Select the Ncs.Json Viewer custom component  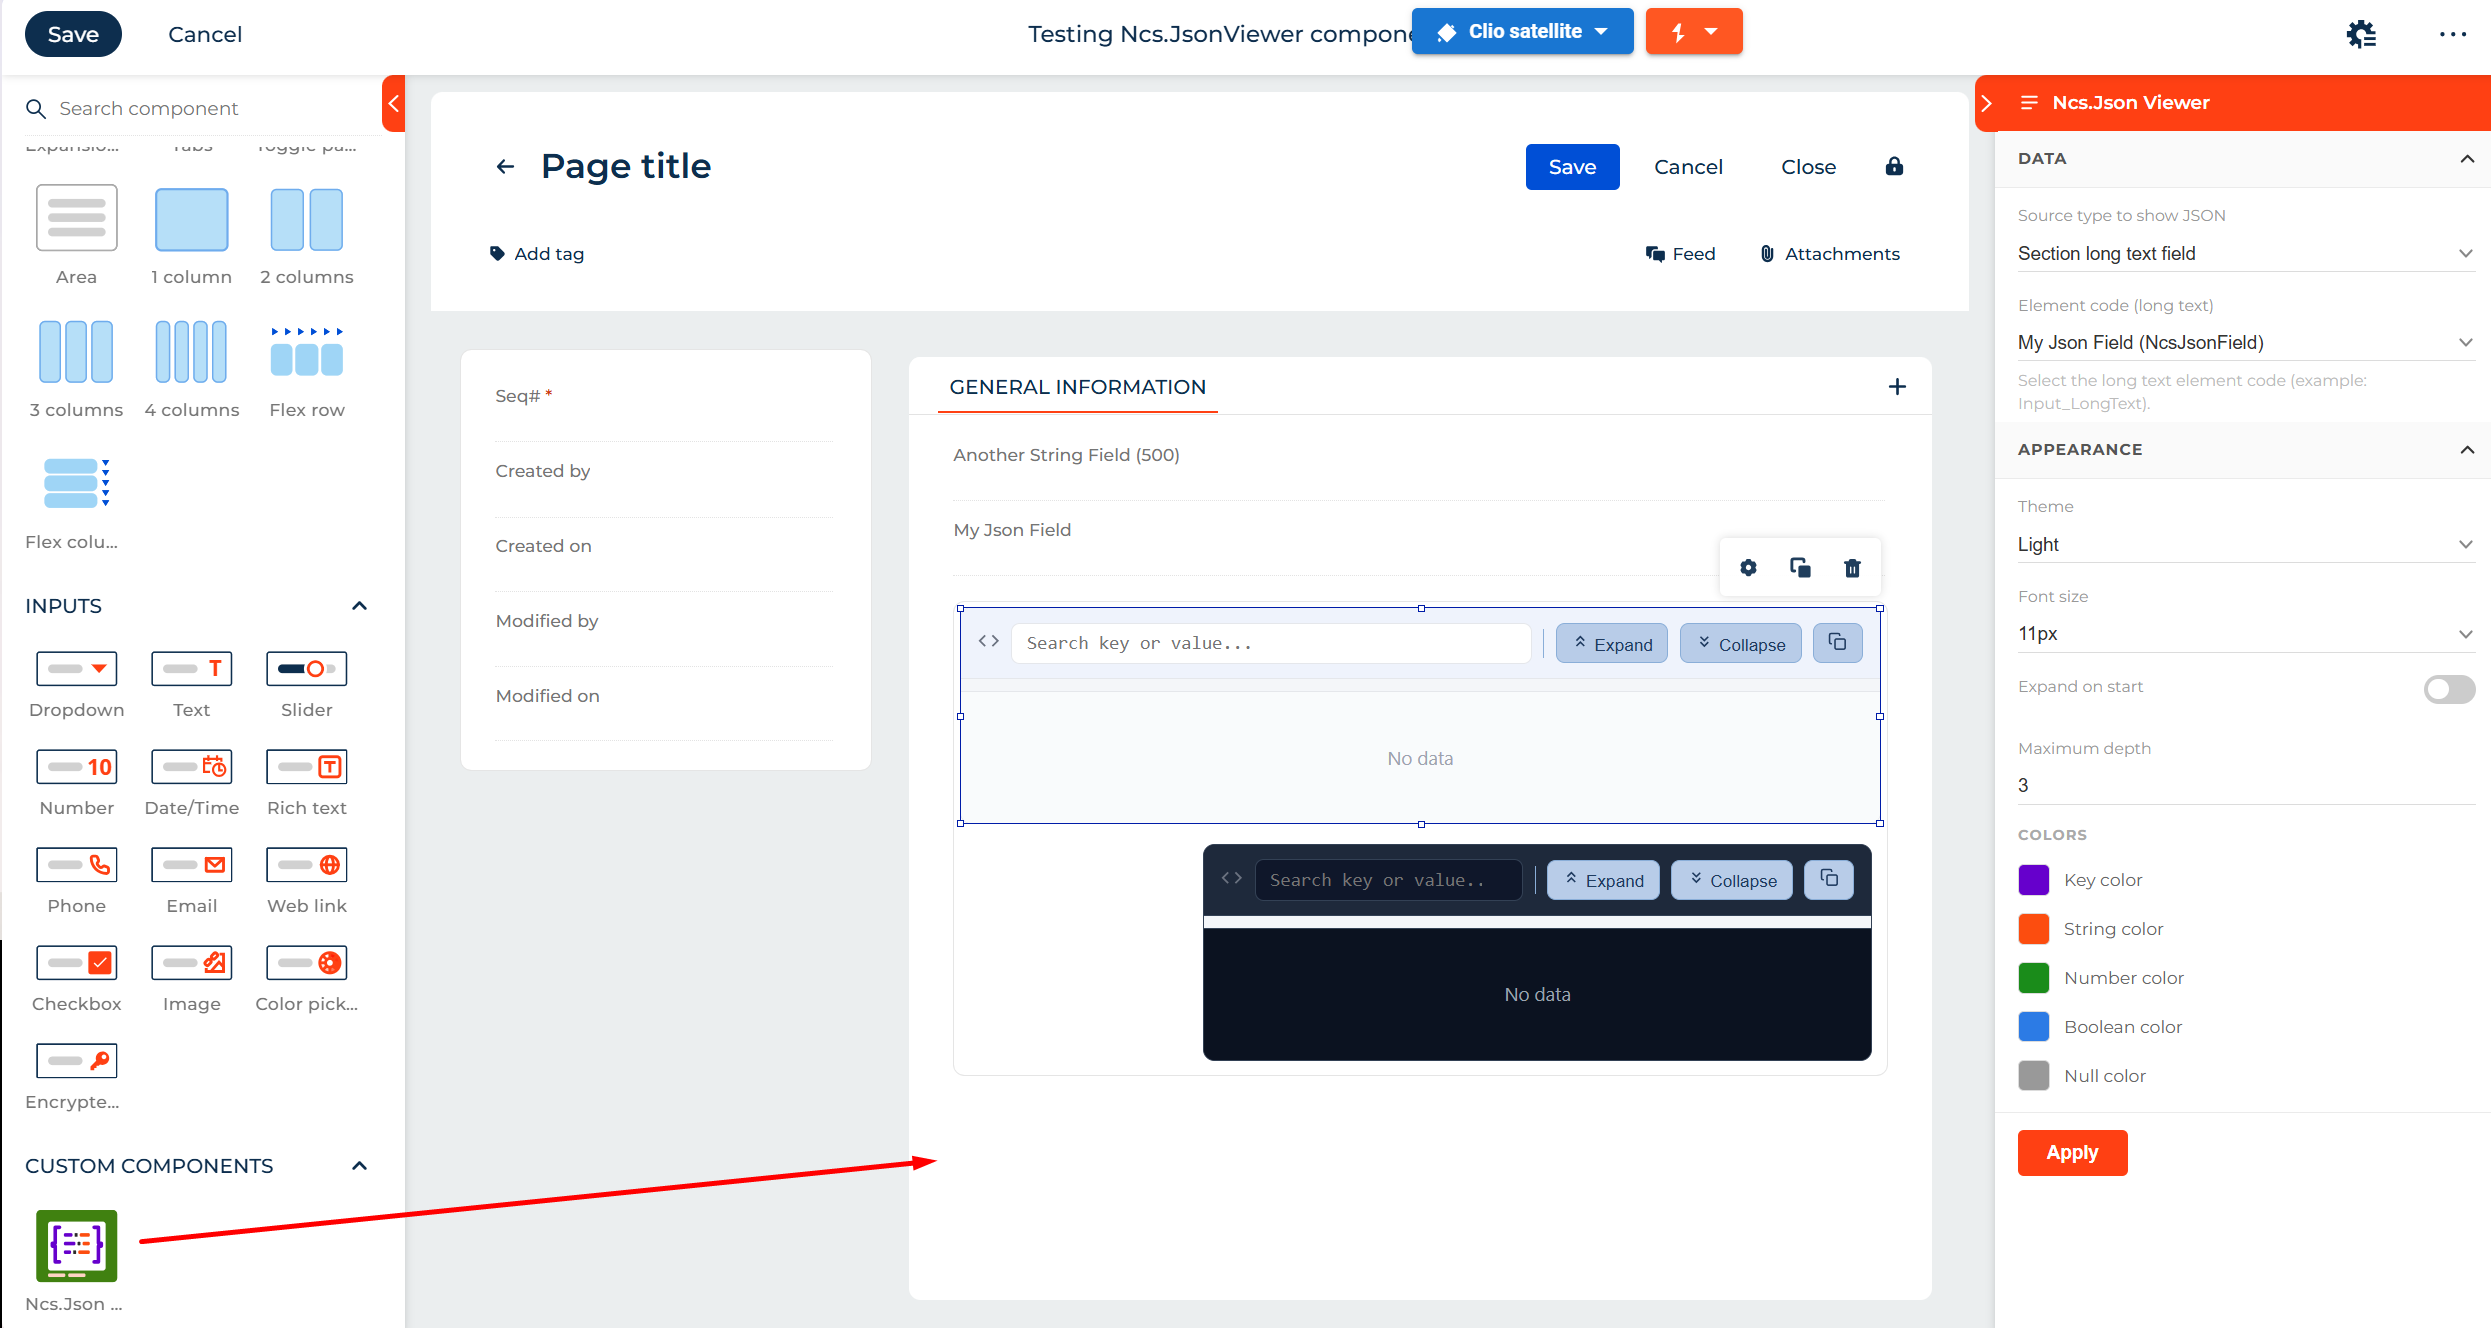click(x=76, y=1246)
